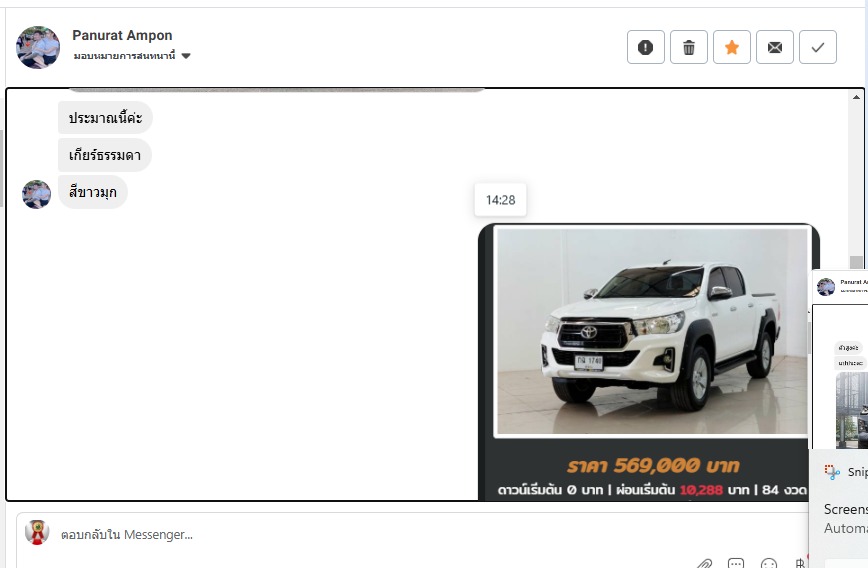Toggle the orange star follow-up marker
This screenshot has height=568, width=868.
pyautogui.click(x=732, y=47)
